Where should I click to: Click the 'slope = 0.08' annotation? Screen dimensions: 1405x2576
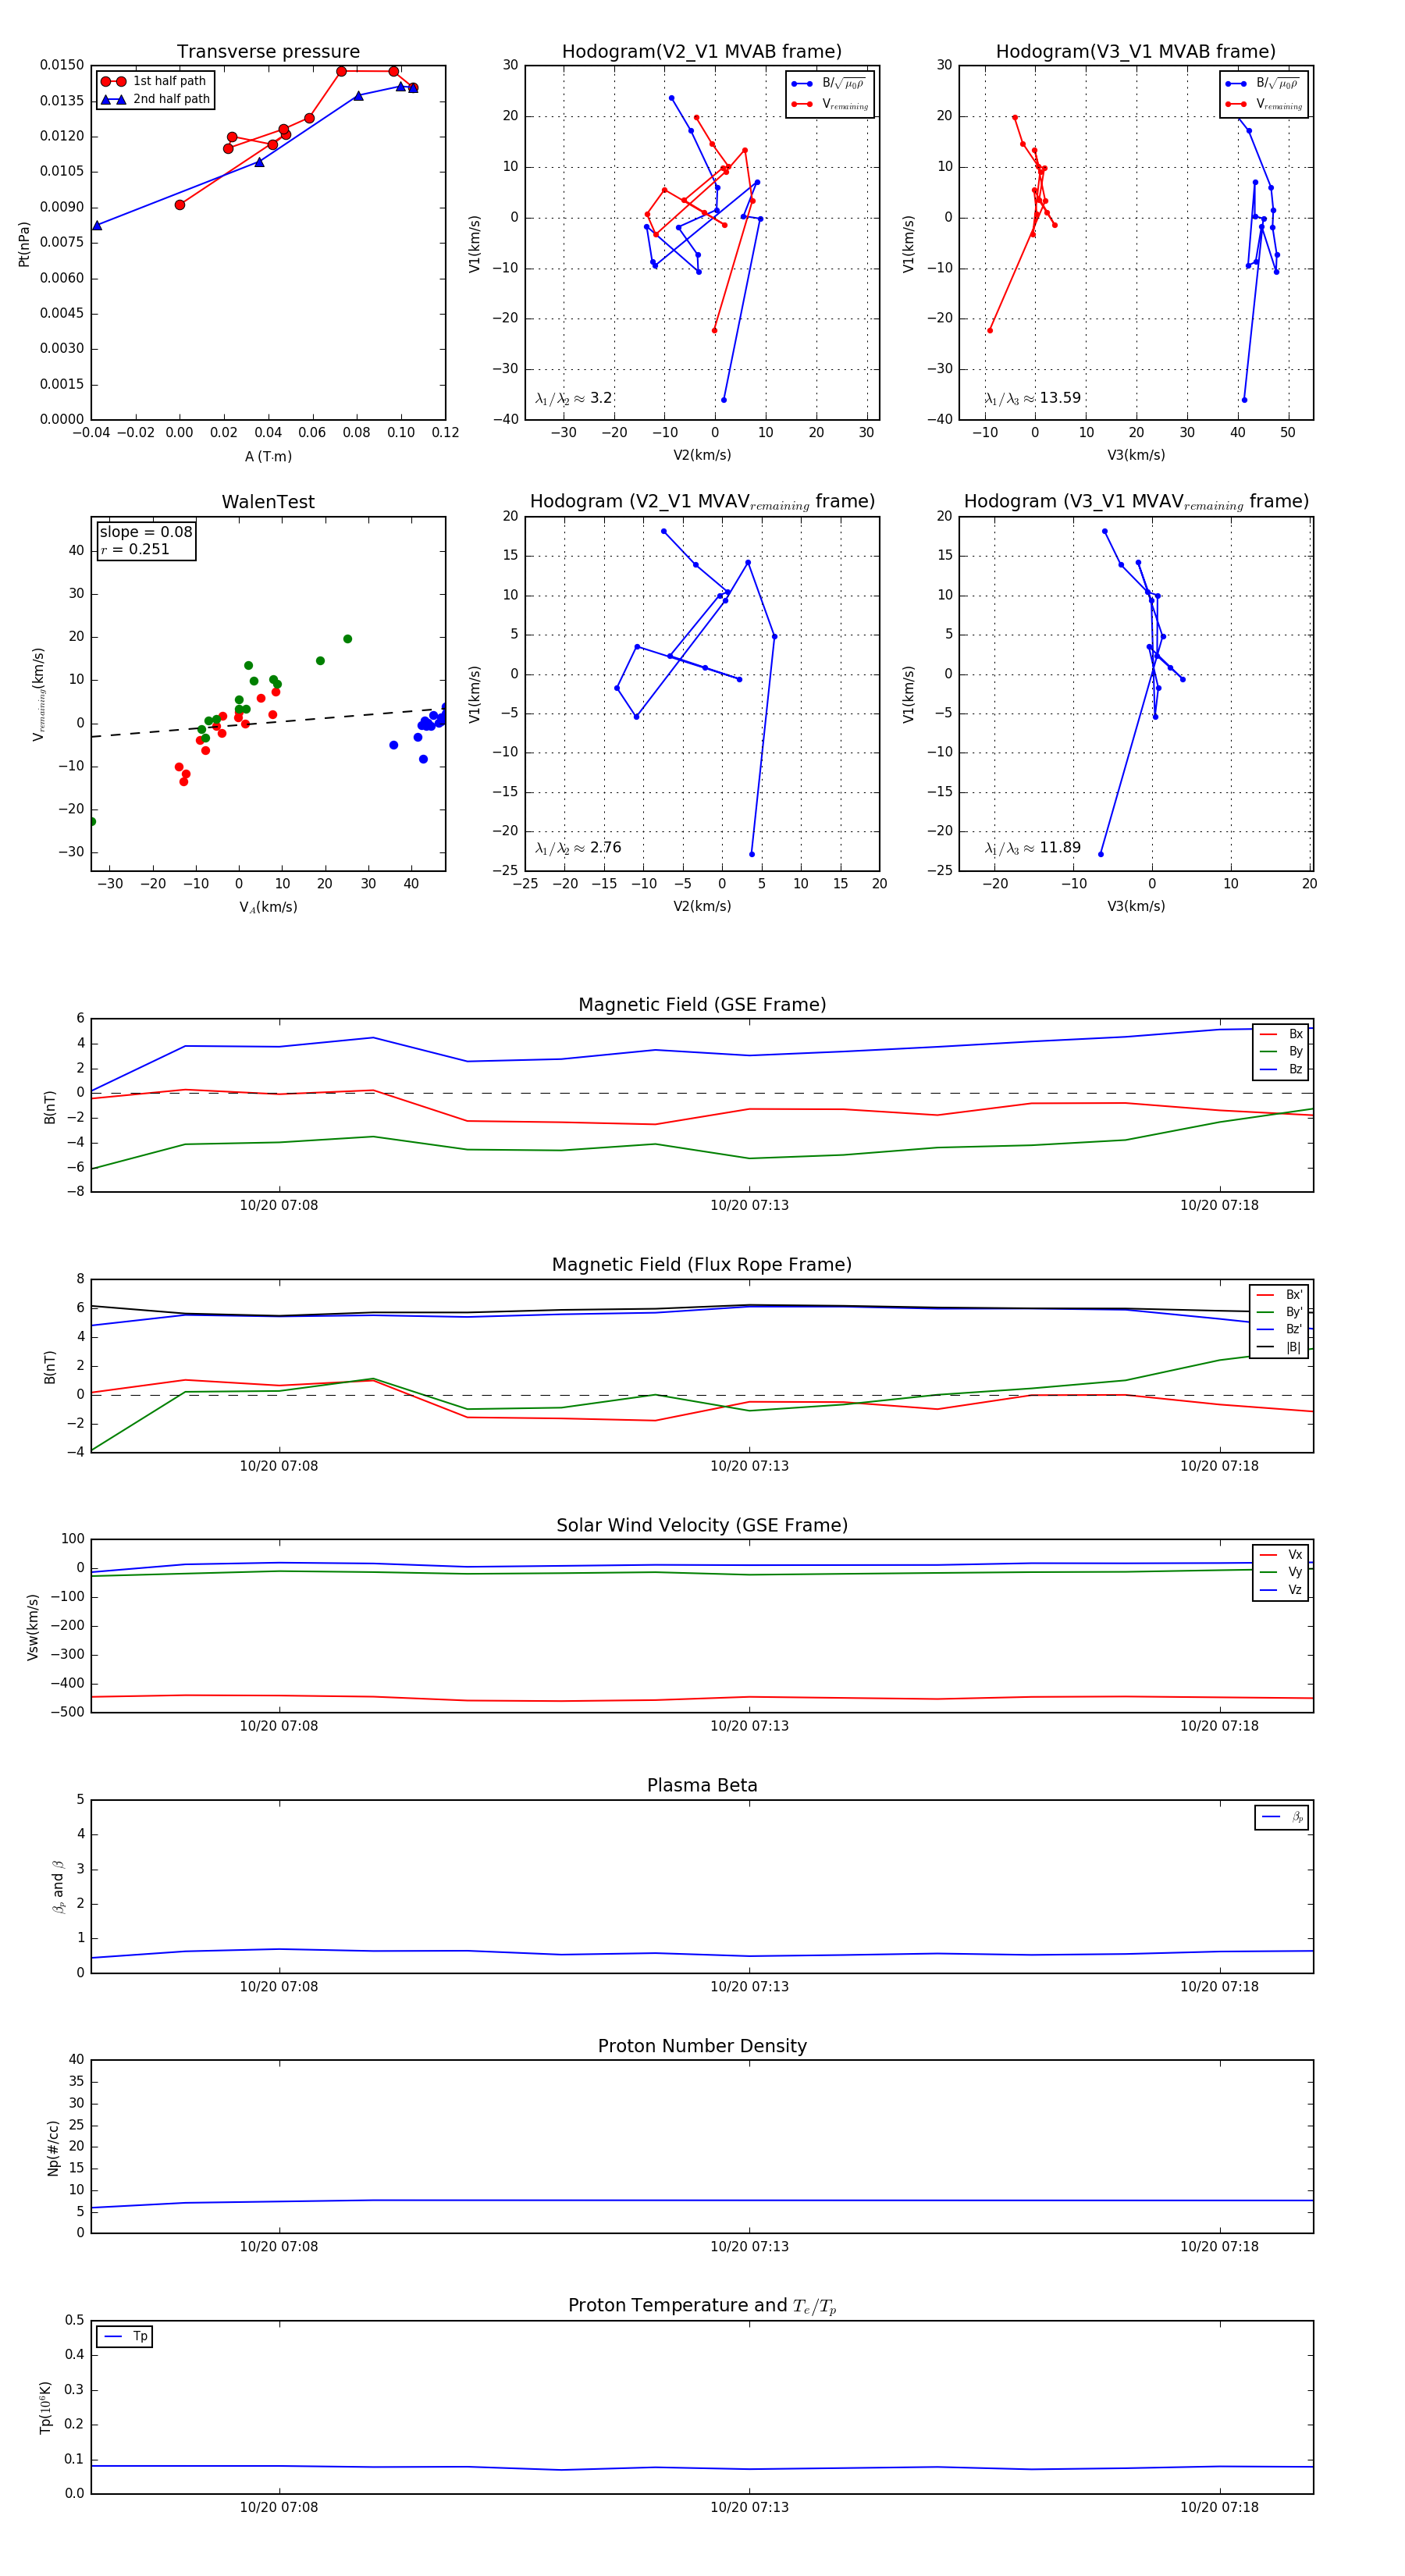pos(146,532)
